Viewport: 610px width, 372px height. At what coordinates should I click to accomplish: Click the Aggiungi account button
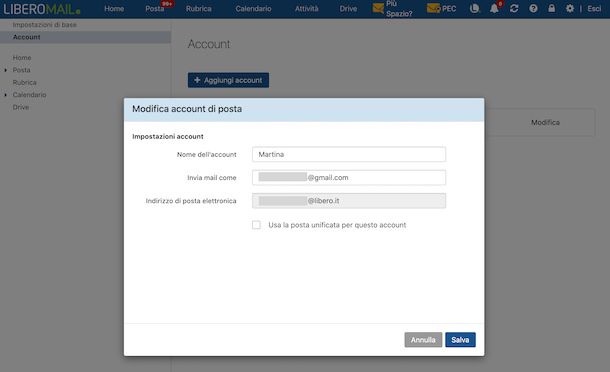228,80
